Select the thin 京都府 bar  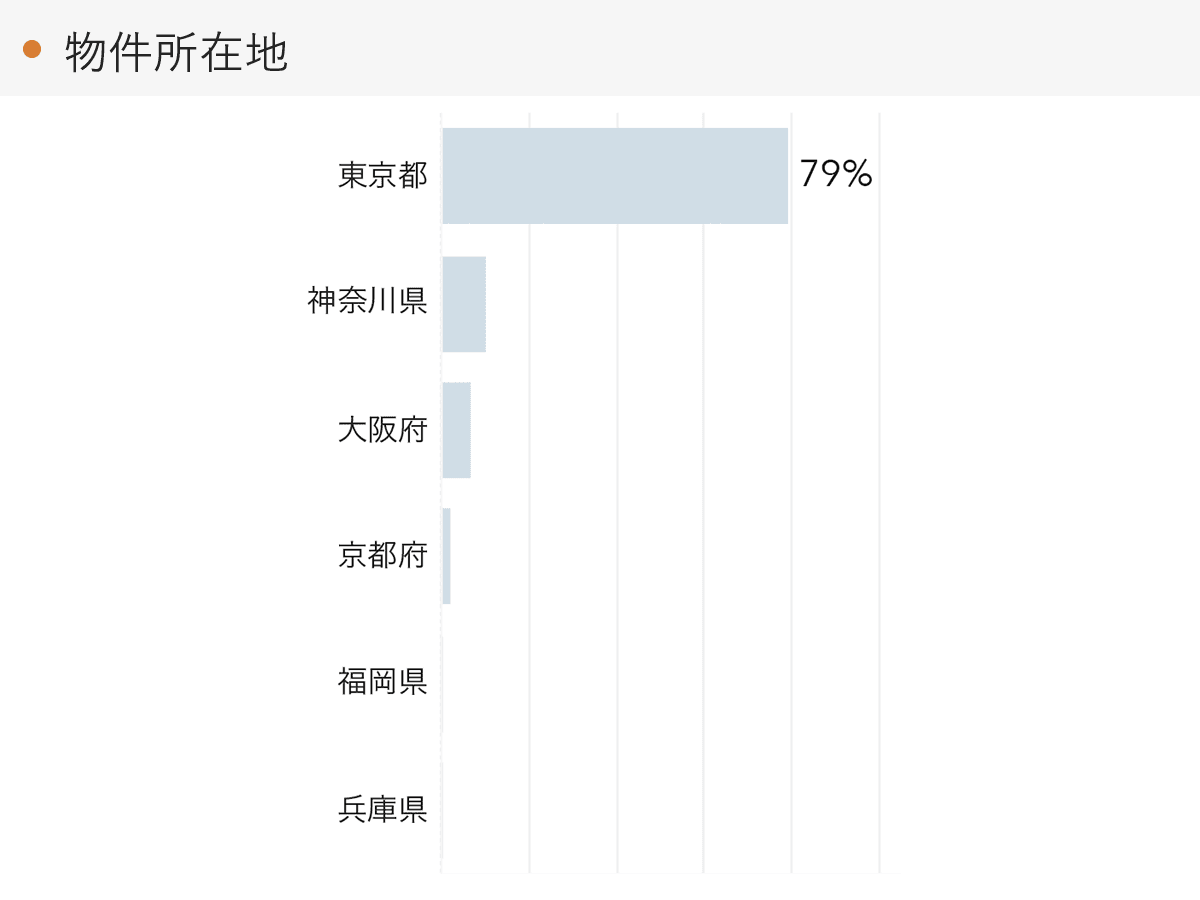(446, 556)
